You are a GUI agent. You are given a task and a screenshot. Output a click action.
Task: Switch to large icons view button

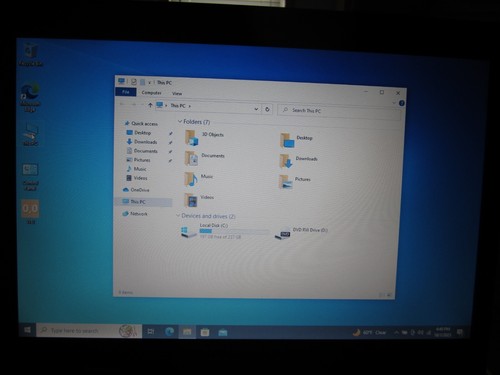[x=389, y=295]
